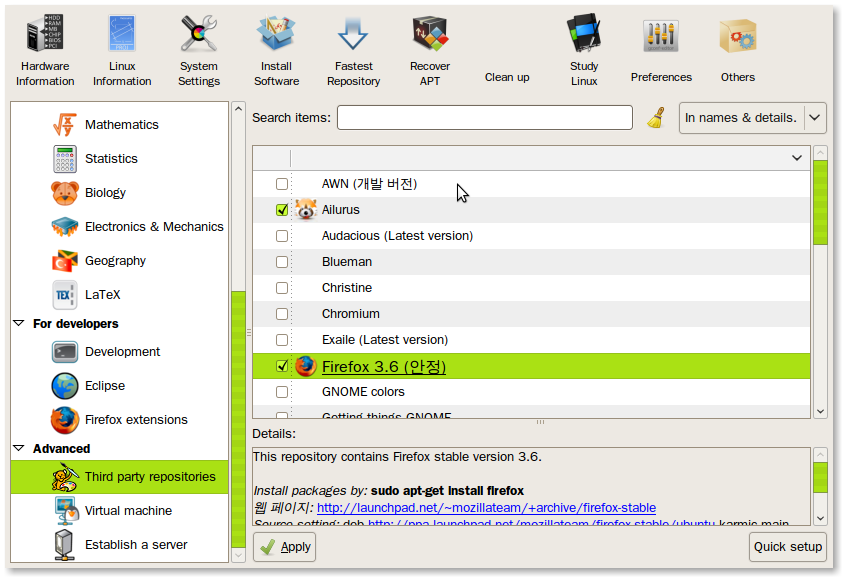Click the repository list scroll down arrow
Screen dimensions: 842x577
pyautogui.click(x=820, y=412)
